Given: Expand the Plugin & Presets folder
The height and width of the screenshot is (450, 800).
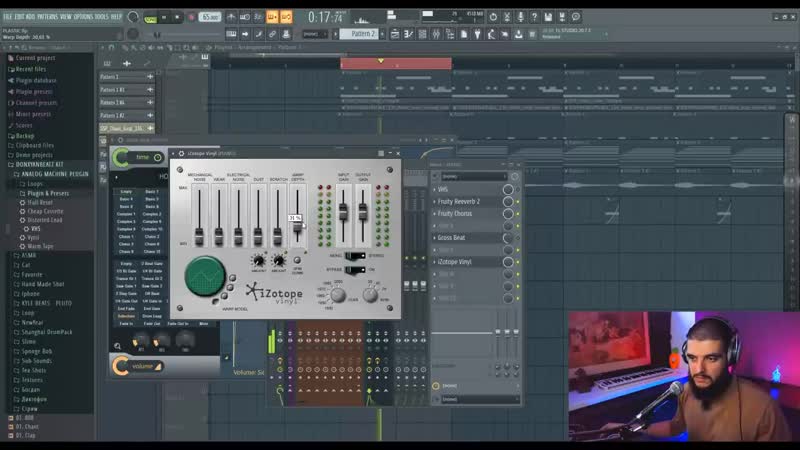Looking at the screenshot, I should tap(47, 193).
